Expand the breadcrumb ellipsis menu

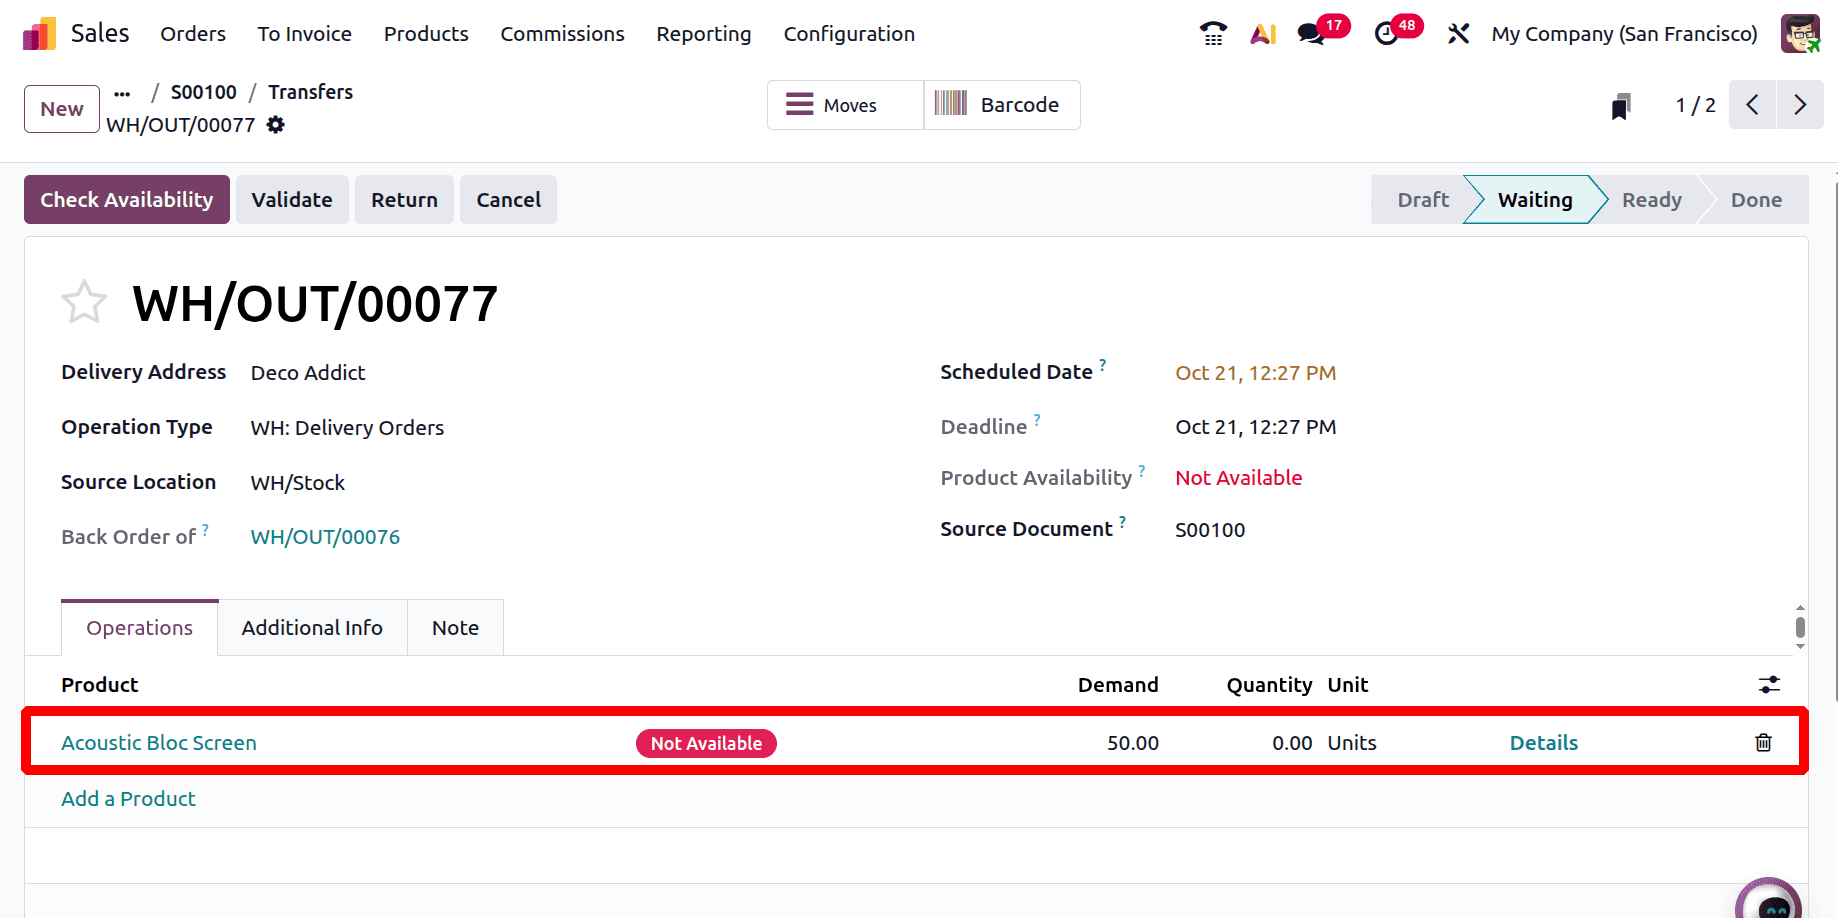pyautogui.click(x=122, y=93)
